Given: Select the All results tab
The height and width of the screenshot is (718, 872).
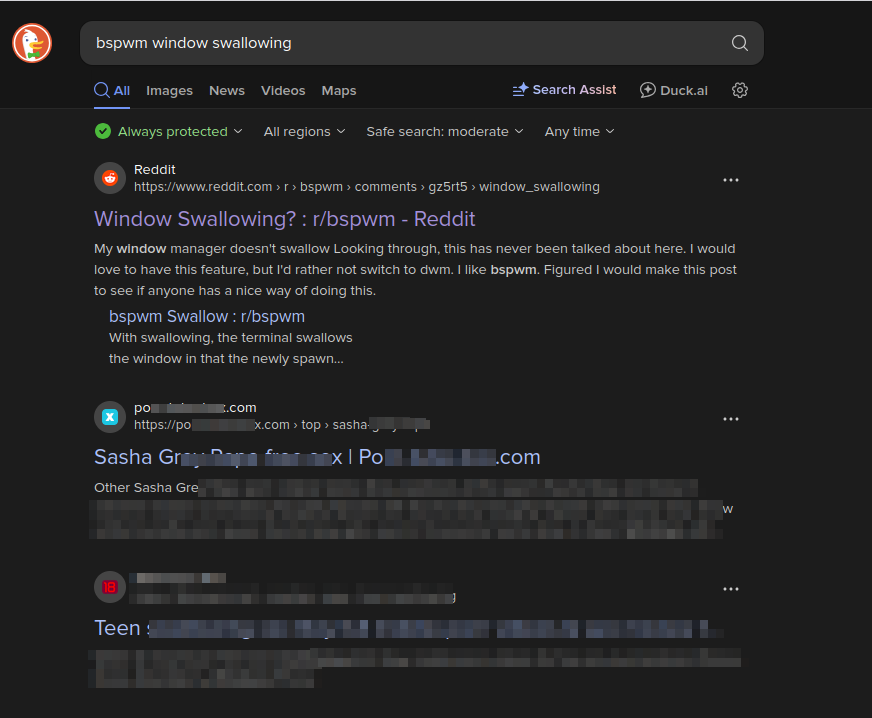Looking at the screenshot, I should point(112,91).
